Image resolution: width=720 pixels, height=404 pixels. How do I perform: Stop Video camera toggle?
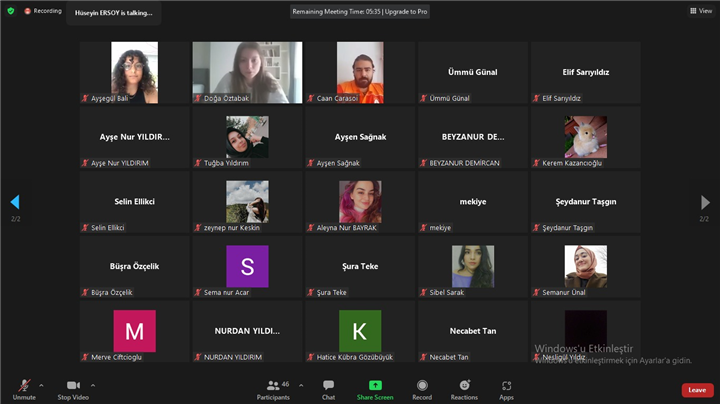pos(73,390)
